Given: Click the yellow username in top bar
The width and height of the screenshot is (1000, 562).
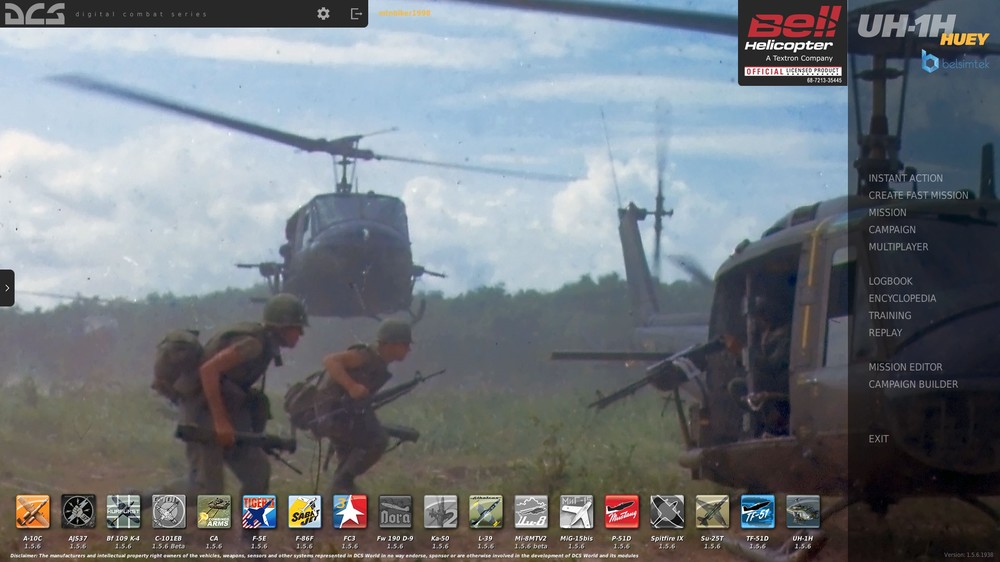Looking at the screenshot, I should (404, 13).
